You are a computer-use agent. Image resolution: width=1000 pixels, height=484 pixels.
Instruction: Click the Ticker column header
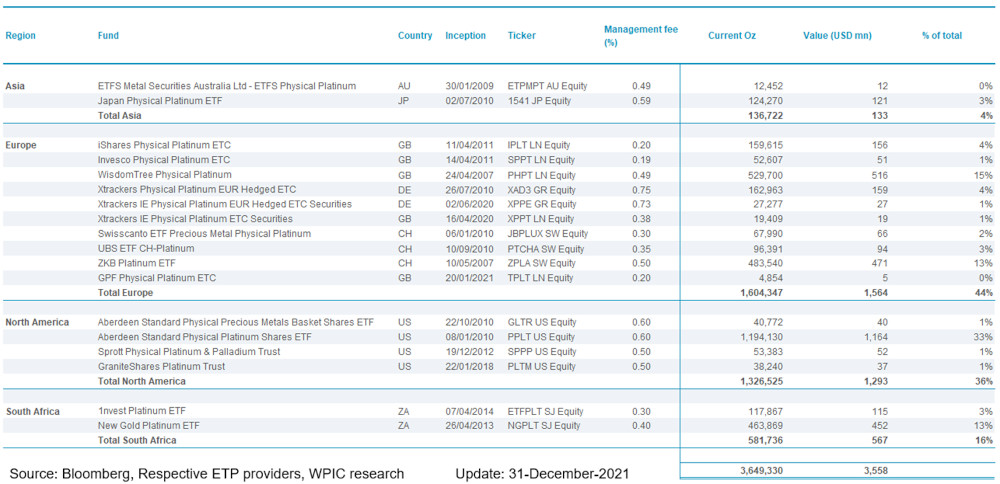(x=522, y=36)
